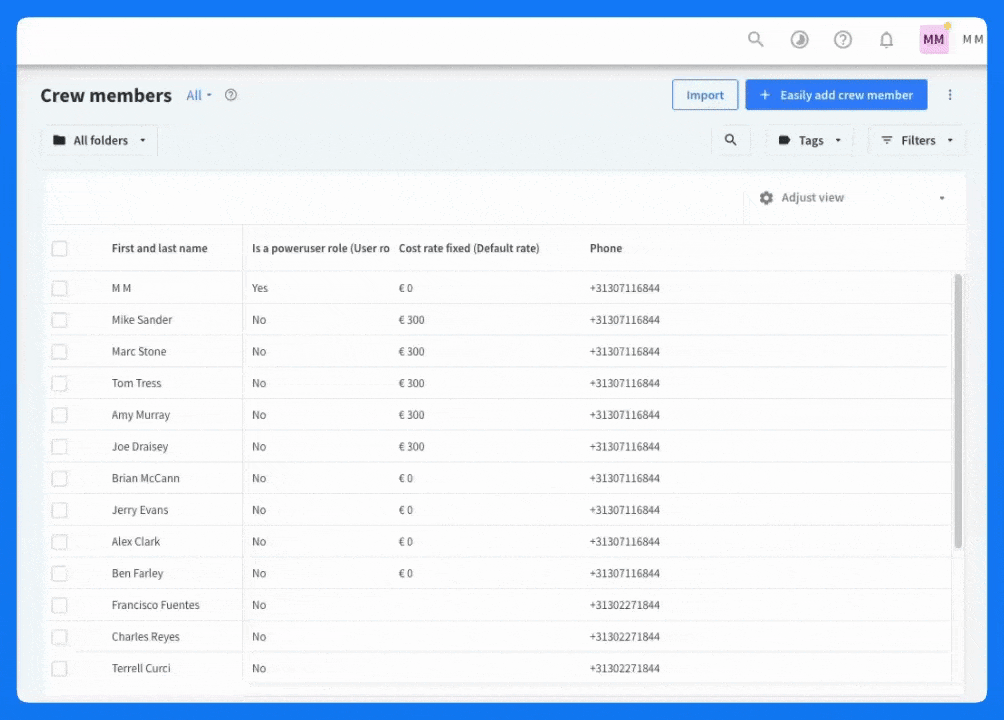Image resolution: width=1004 pixels, height=720 pixels.
Task: Open crew member Ben Farley
Action: coord(137,573)
